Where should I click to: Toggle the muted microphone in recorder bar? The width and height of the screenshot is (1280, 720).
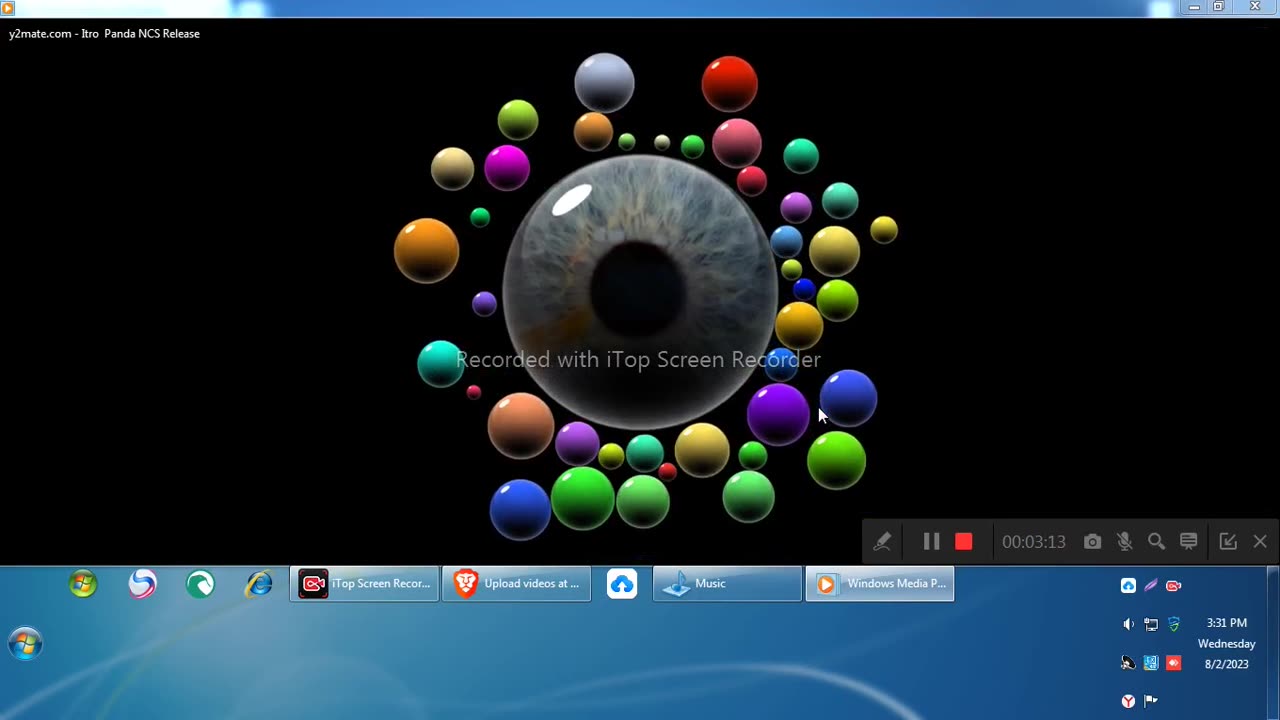pyautogui.click(x=1125, y=541)
